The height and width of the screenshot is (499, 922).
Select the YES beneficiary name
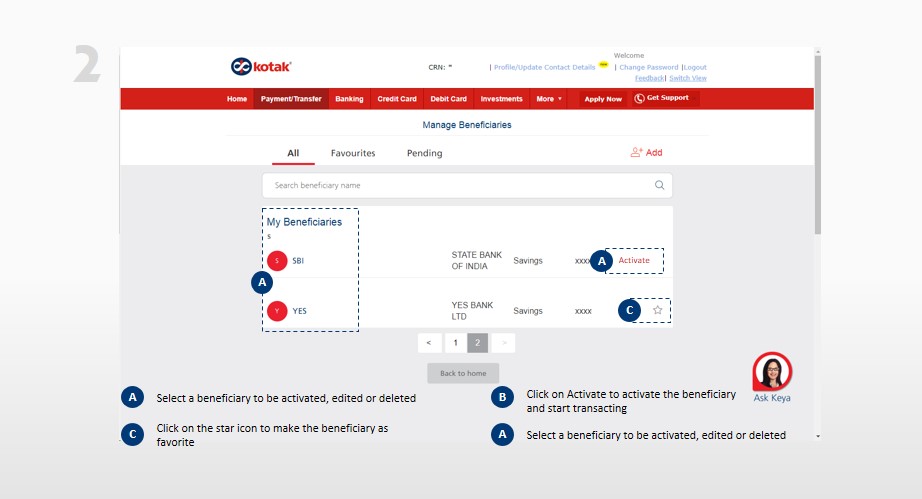point(299,311)
